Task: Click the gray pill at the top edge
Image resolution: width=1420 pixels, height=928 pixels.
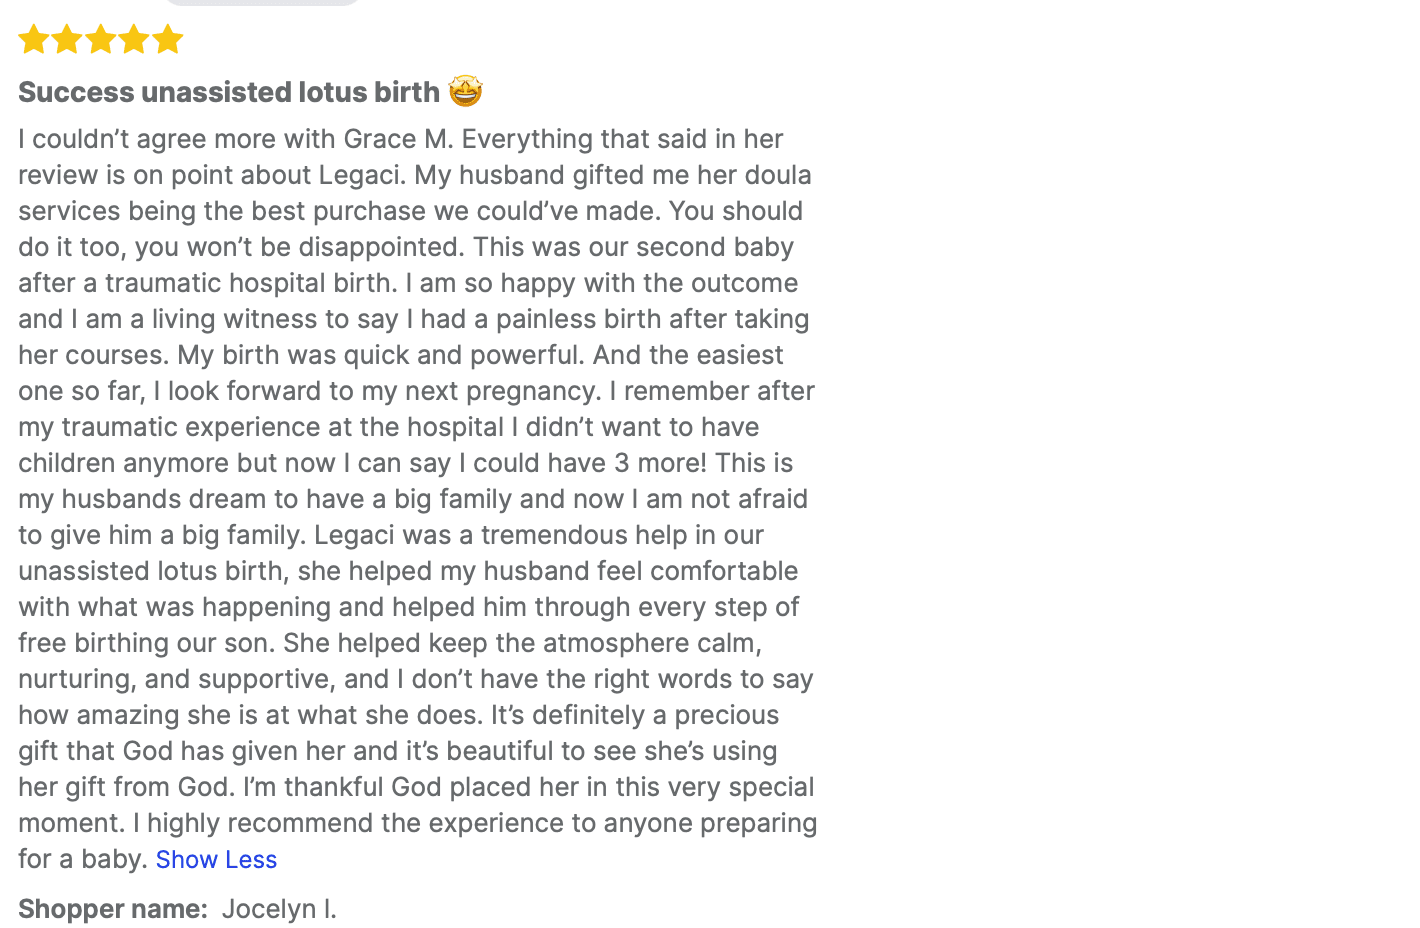Action: click(262, 3)
